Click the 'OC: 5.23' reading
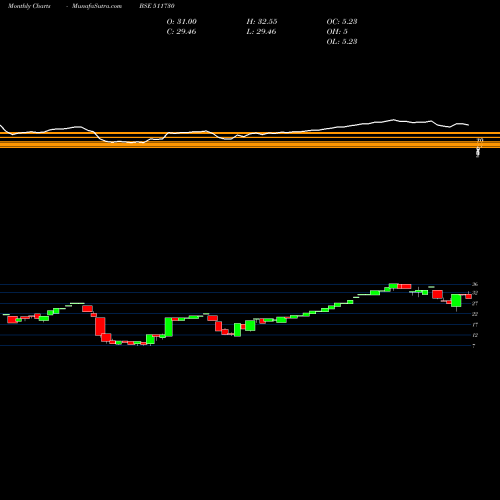The width and height of the screenshot is (500, 500). coord(342,22)
